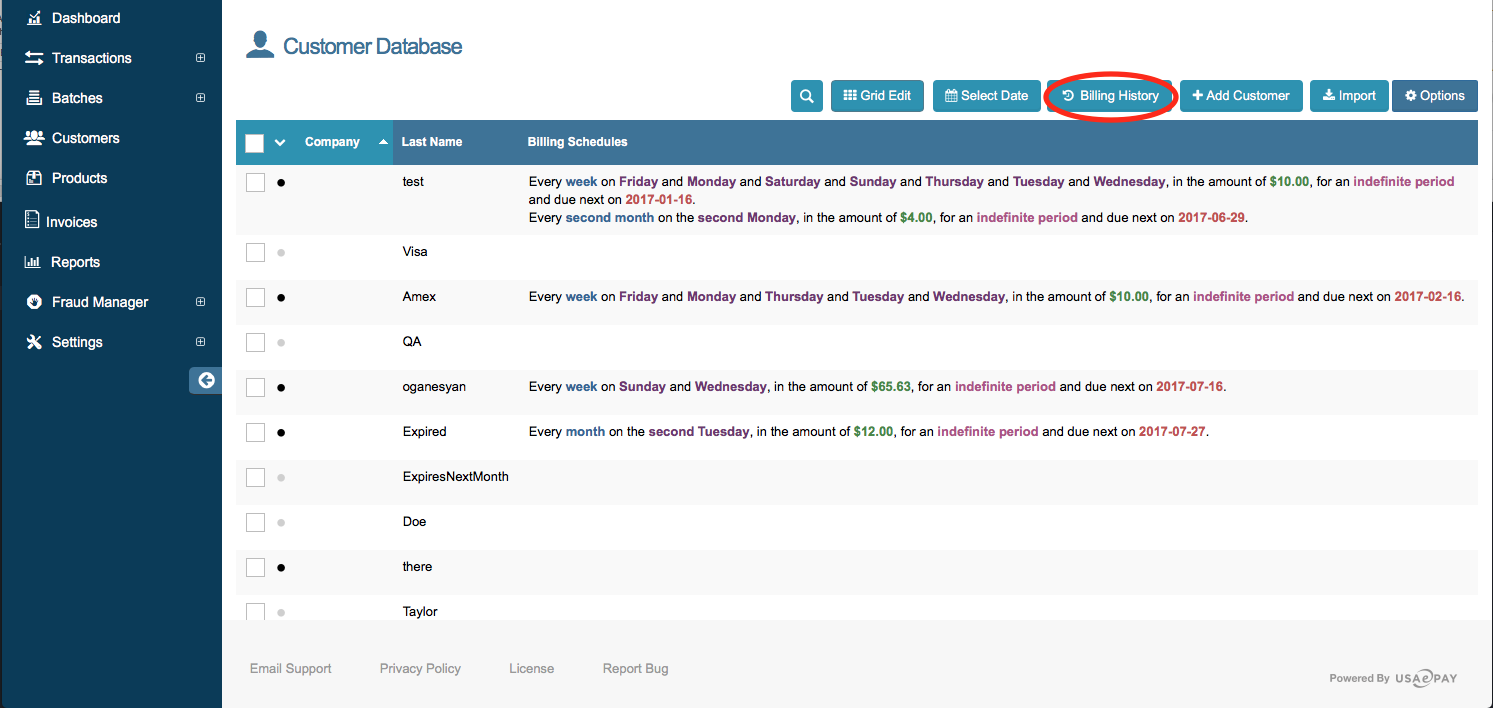This screenshot has height=708, width=1493.
Task: Open the search icon above the table
Action: click(806, 96)
